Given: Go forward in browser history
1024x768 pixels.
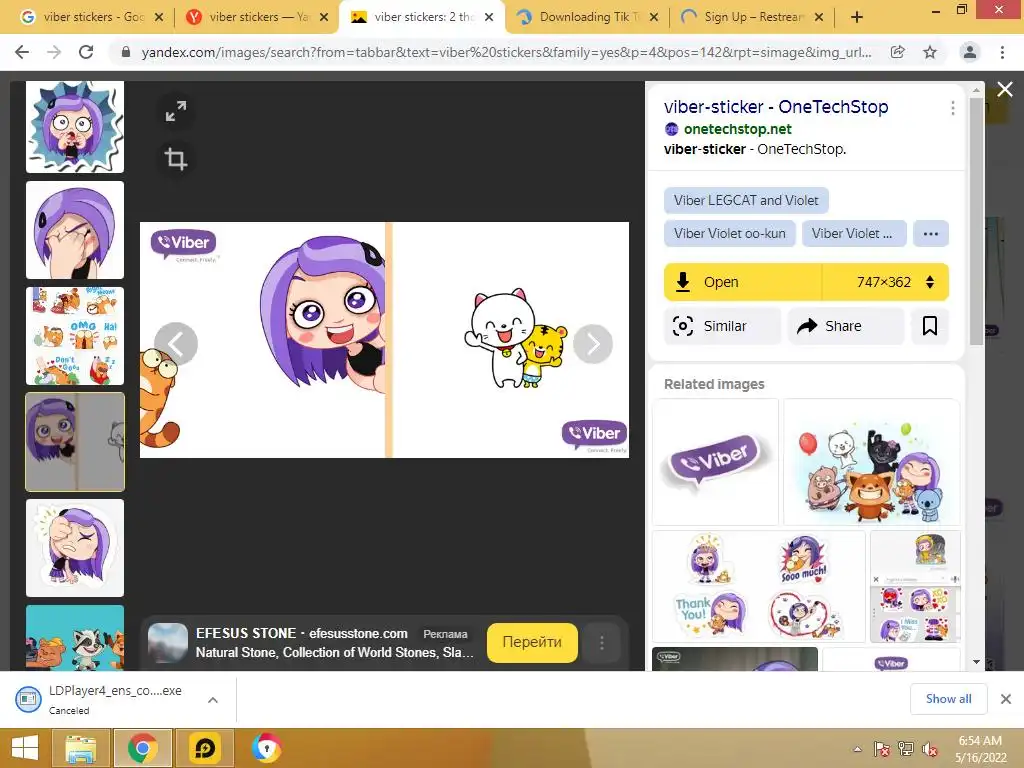Looking at the screenshot, I should coord(54,52).
